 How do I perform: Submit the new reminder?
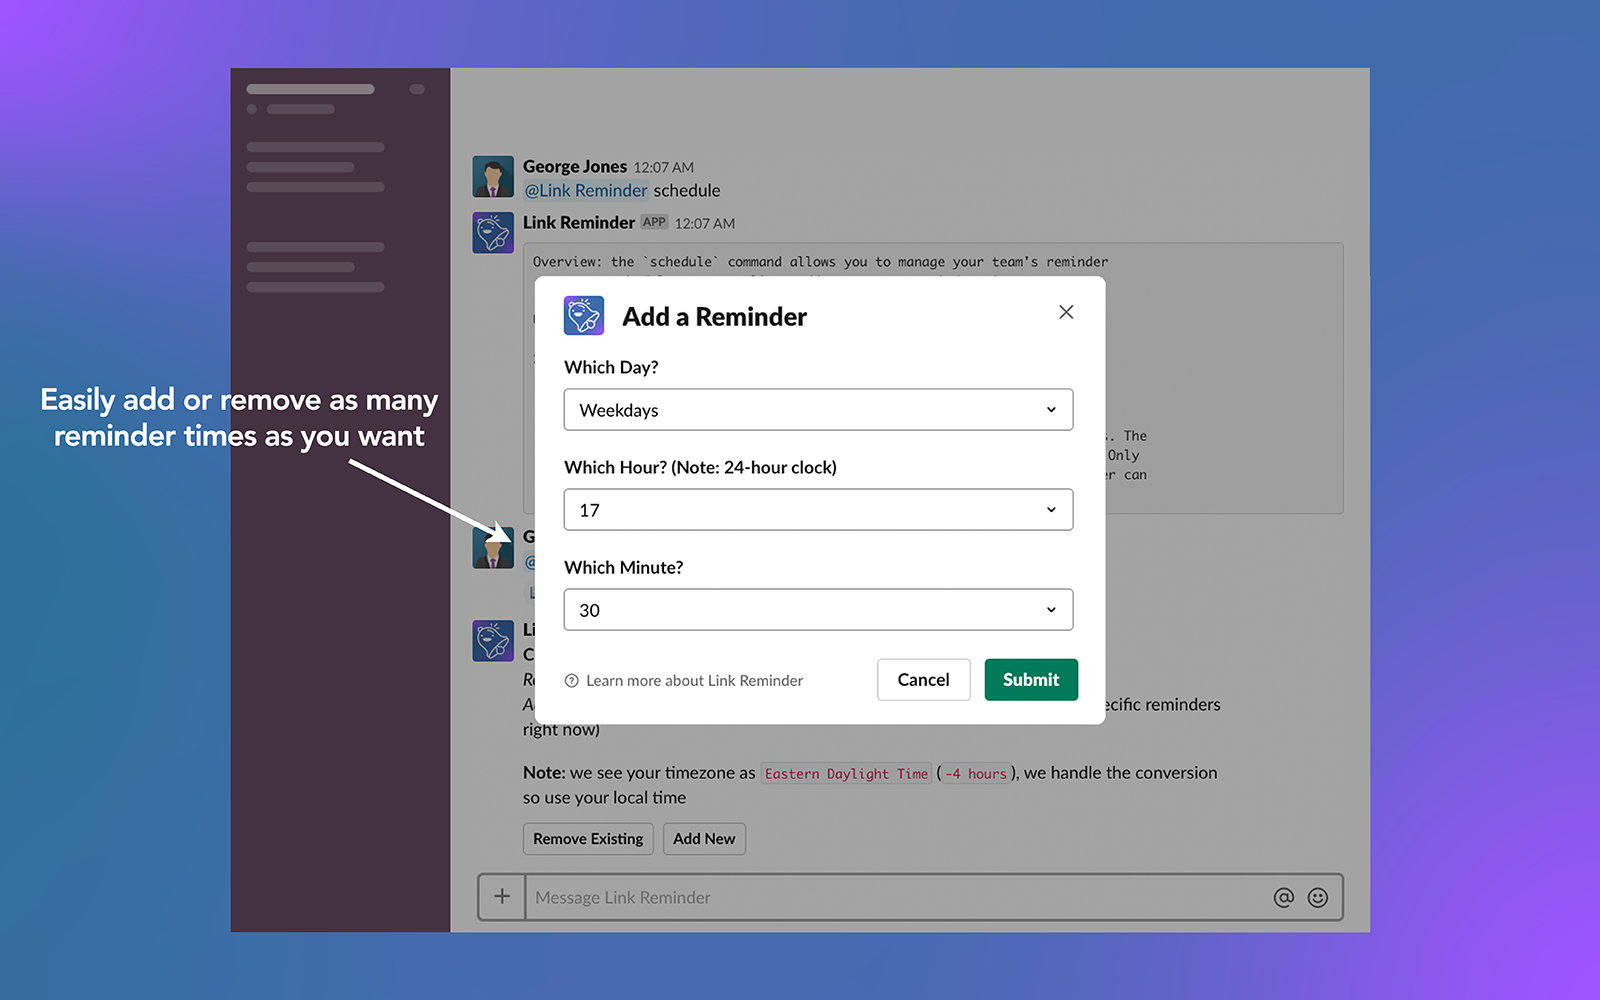pos(1031,679)
